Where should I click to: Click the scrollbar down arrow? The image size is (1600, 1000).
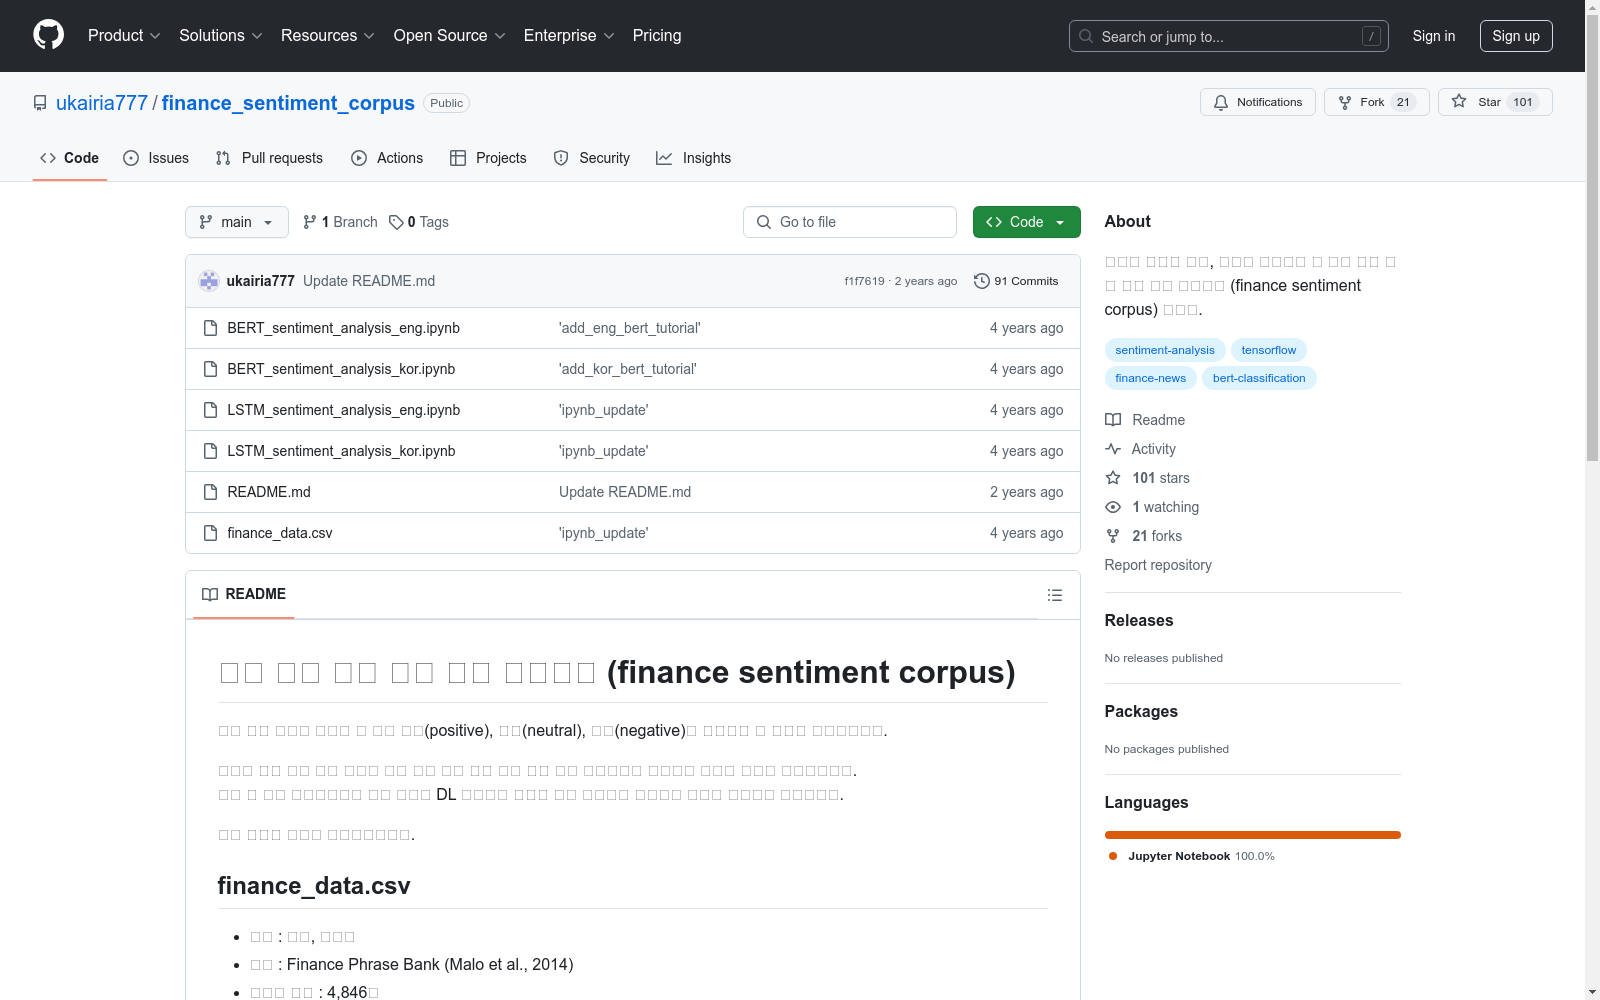click(x=1592, y=992)
